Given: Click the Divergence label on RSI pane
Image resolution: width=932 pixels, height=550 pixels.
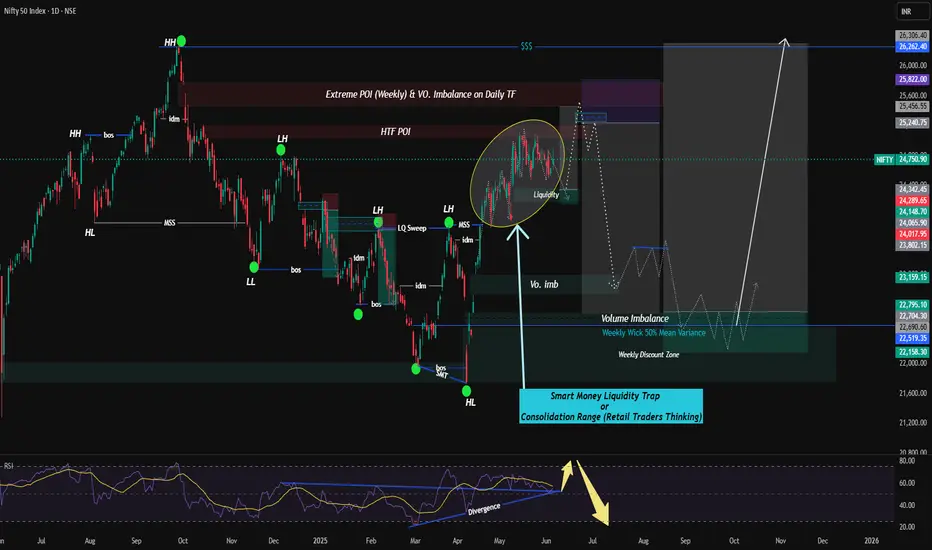Looking at the screenshot, I should [x=484, y=510].
